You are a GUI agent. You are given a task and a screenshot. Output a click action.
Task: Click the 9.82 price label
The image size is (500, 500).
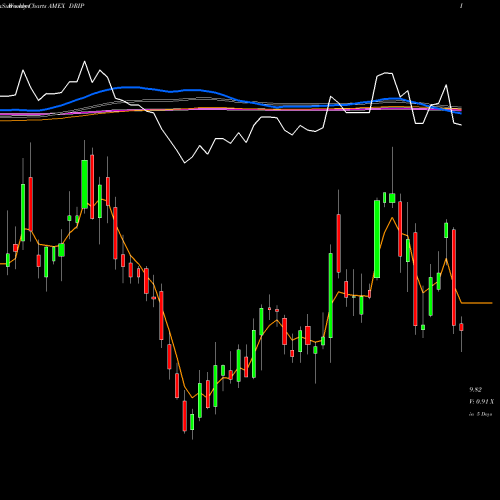pos(475,389)
